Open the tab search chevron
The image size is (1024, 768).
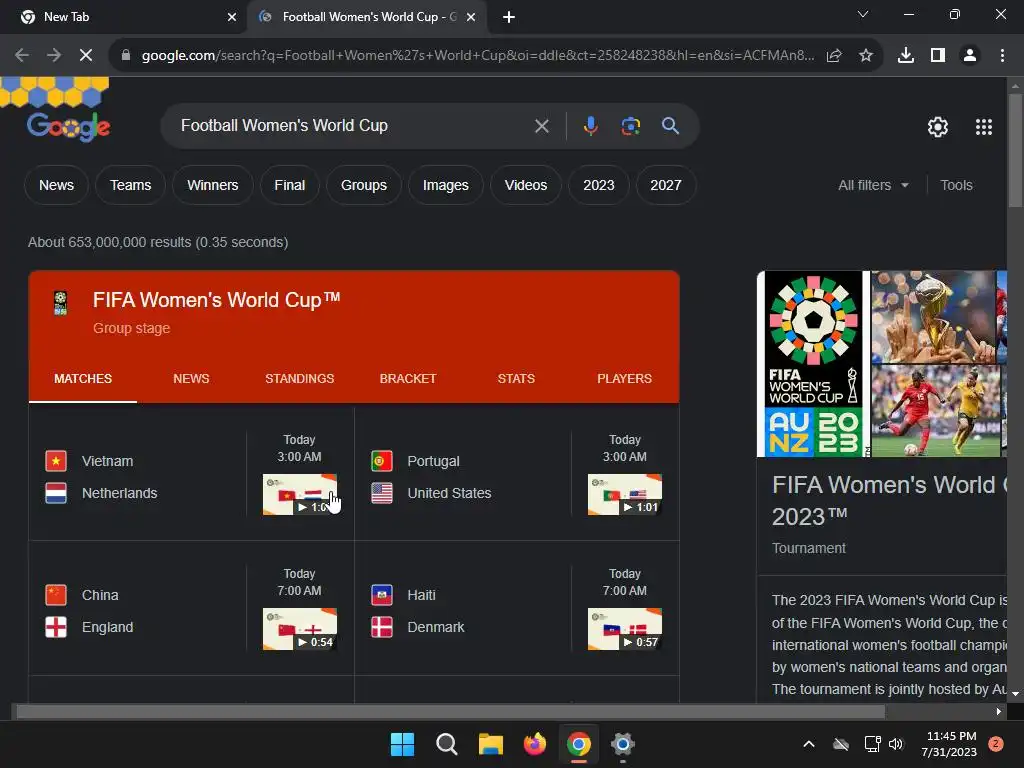pyautogui.click(x=863, y=14)
